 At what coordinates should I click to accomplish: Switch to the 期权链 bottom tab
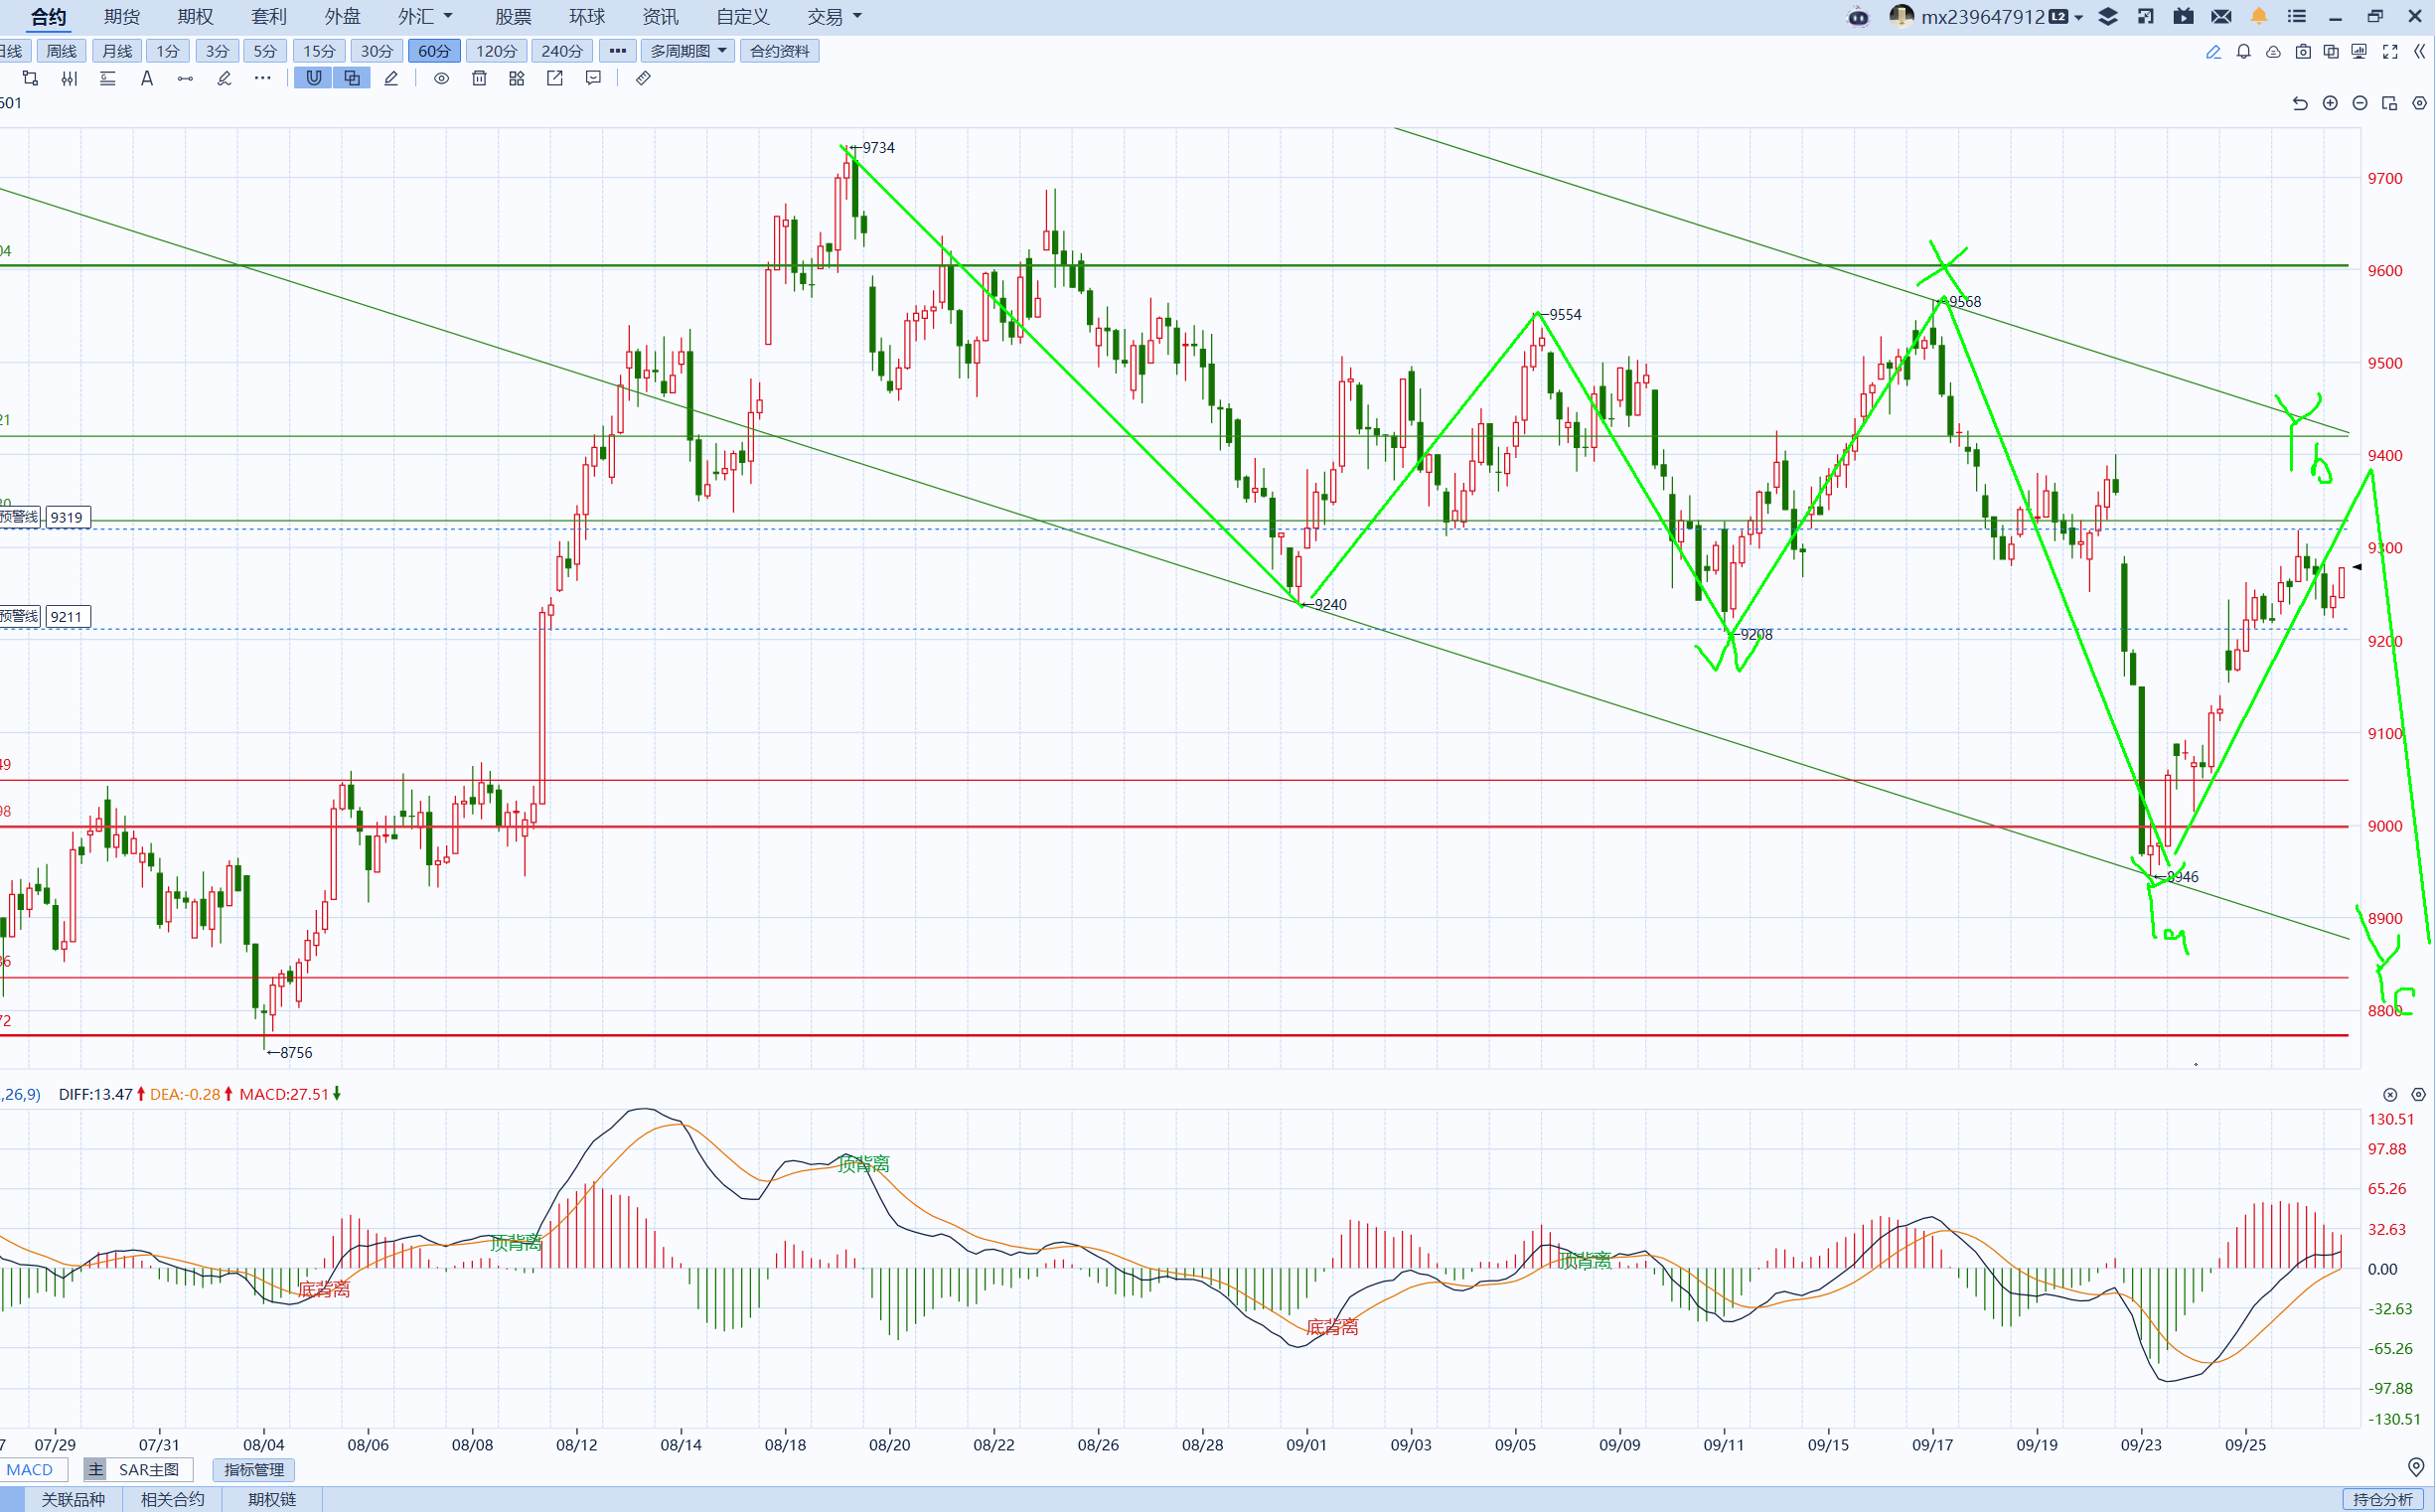tap(272, 1499)
